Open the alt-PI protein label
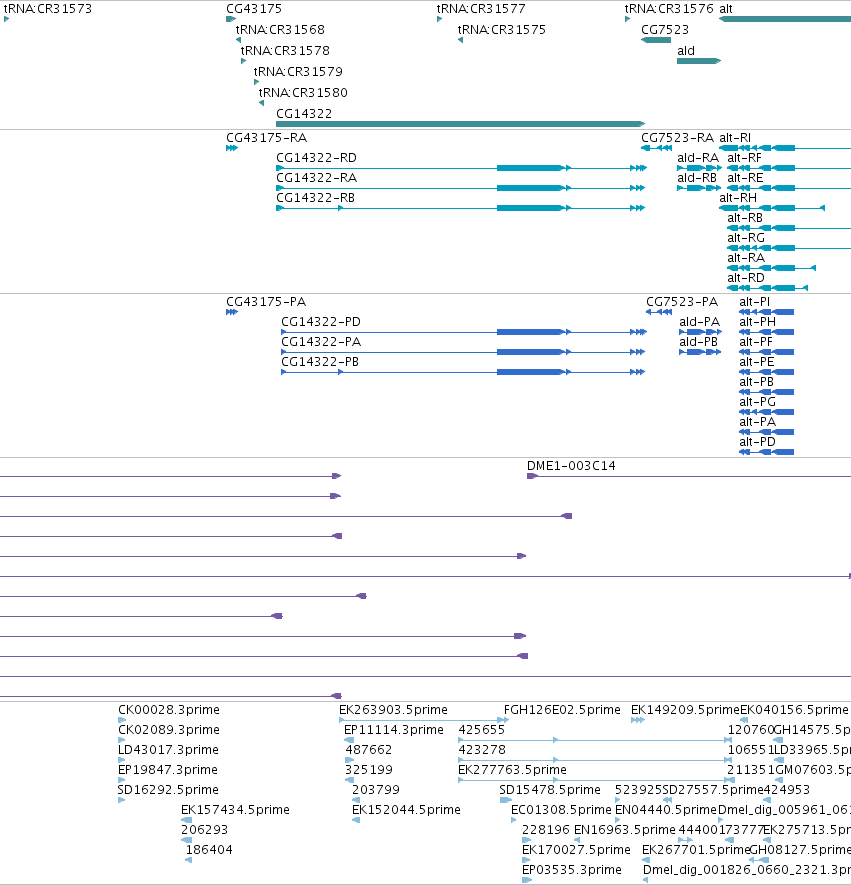 (755, 301)
